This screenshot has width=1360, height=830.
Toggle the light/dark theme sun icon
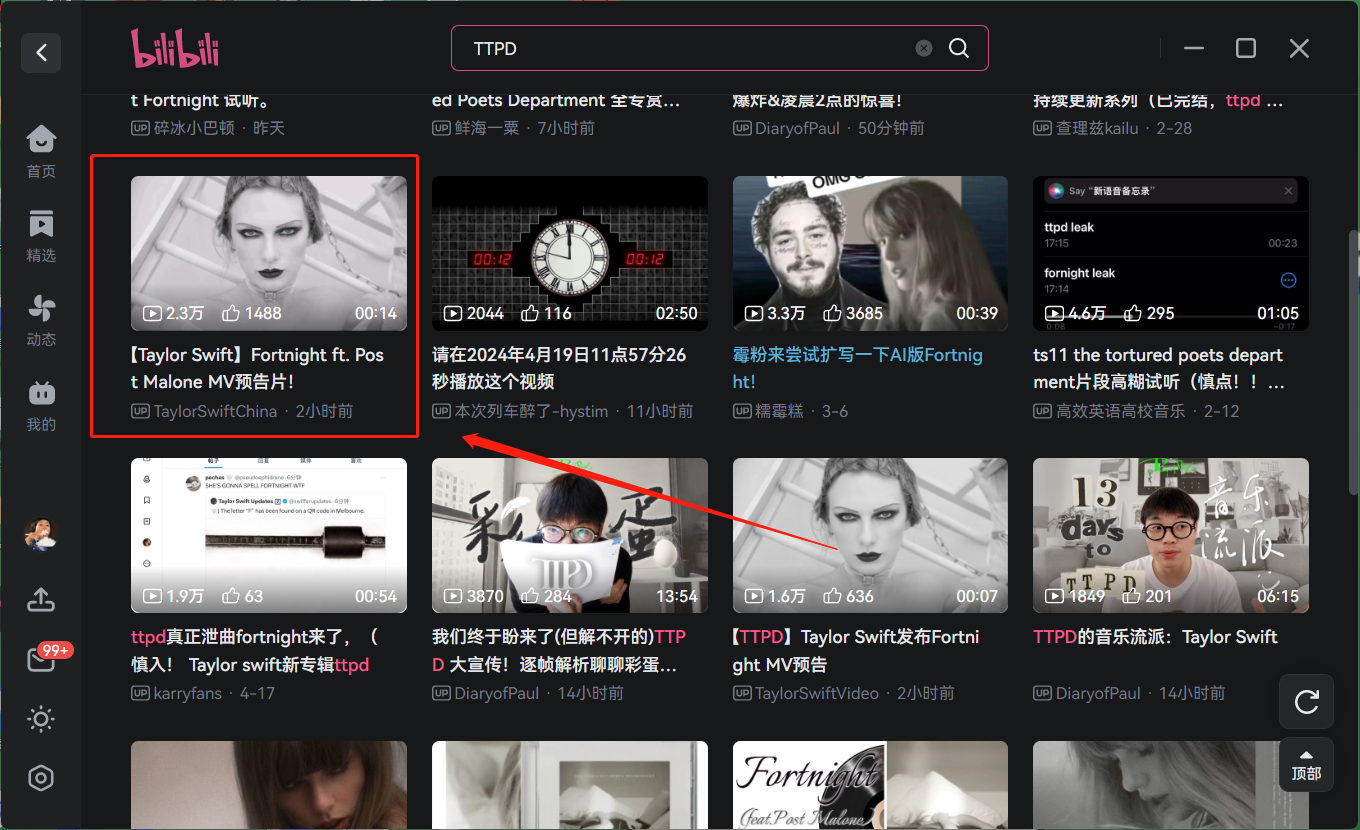(41, 719)
